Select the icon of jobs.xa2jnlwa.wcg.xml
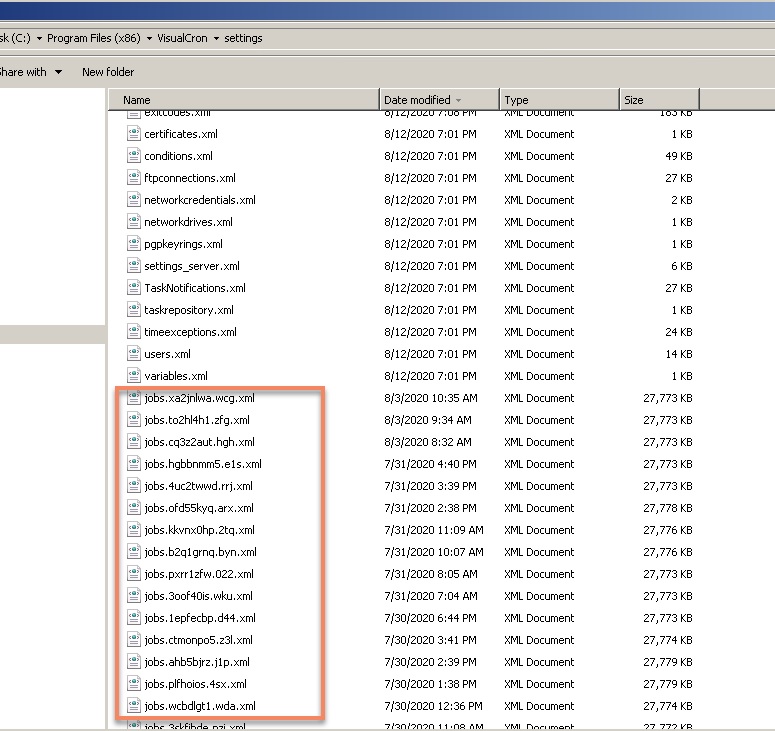This screenshot has height=731, width=775. pos(134,398)
